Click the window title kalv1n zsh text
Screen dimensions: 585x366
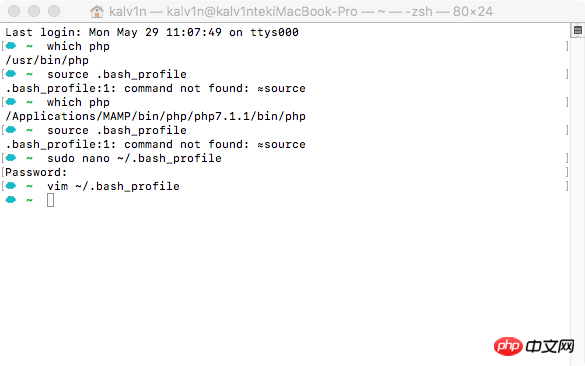(301, 12)
